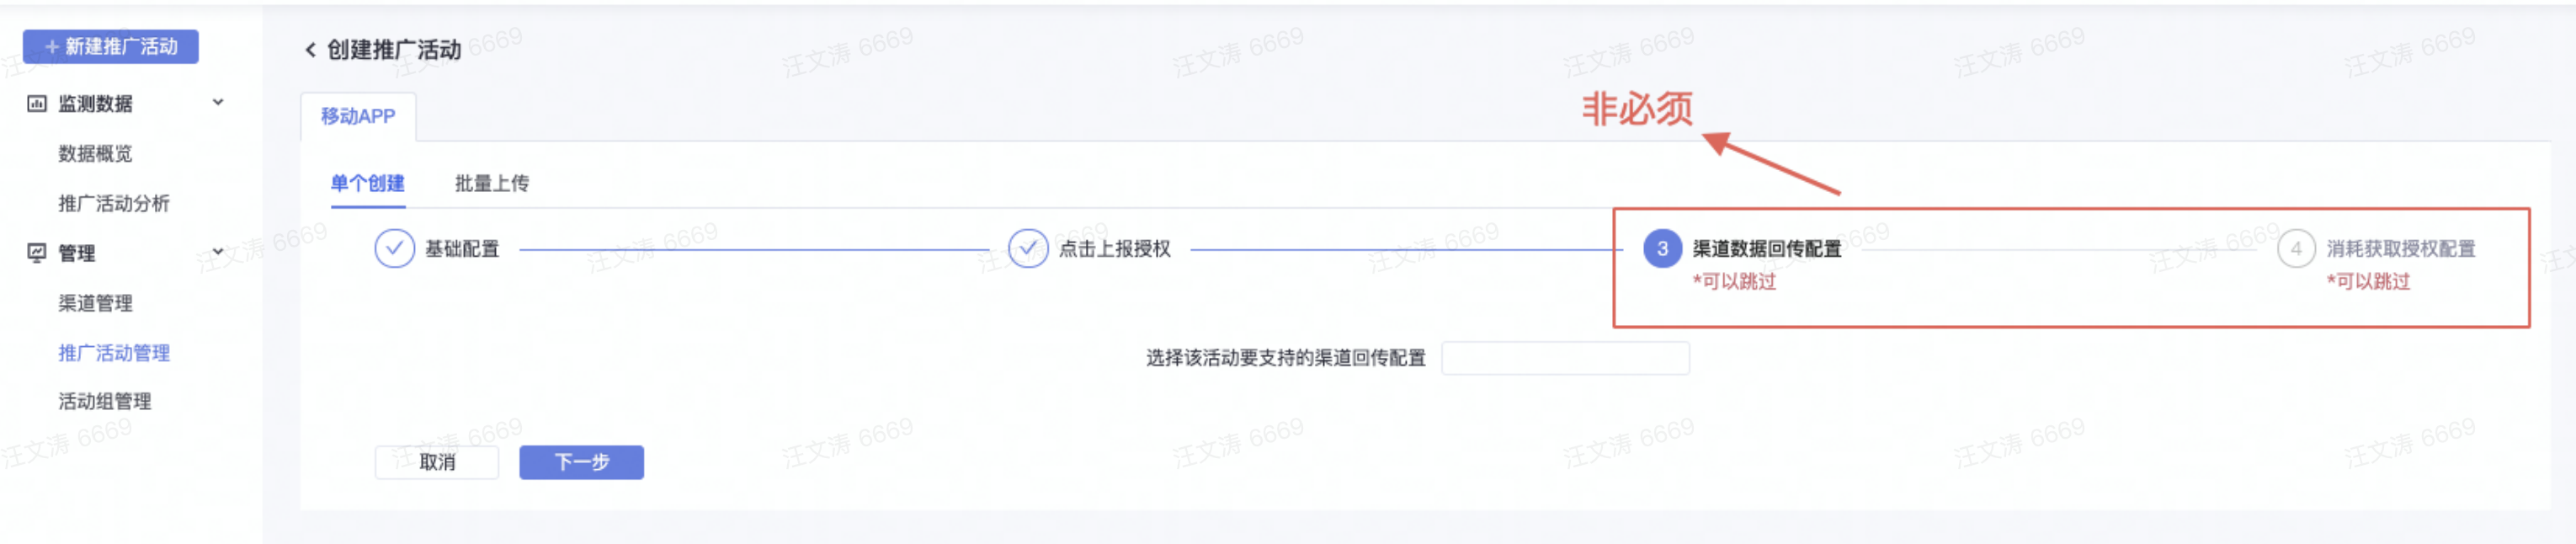2576x544 pixels.
Task: Open 数据概览 in the sidebar
Action: 95,153
